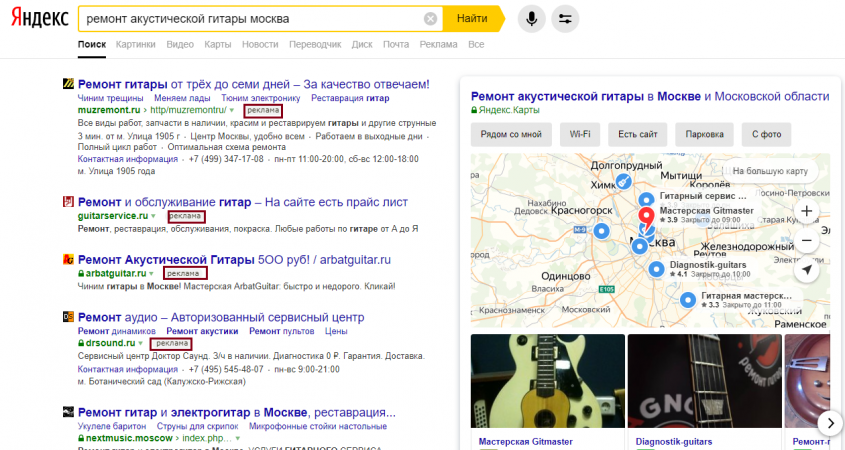Screen dimensions: 845x450
Task: Expand dropdown arrow next to guitarservice.ru
Action: click(x=155, y=216)
